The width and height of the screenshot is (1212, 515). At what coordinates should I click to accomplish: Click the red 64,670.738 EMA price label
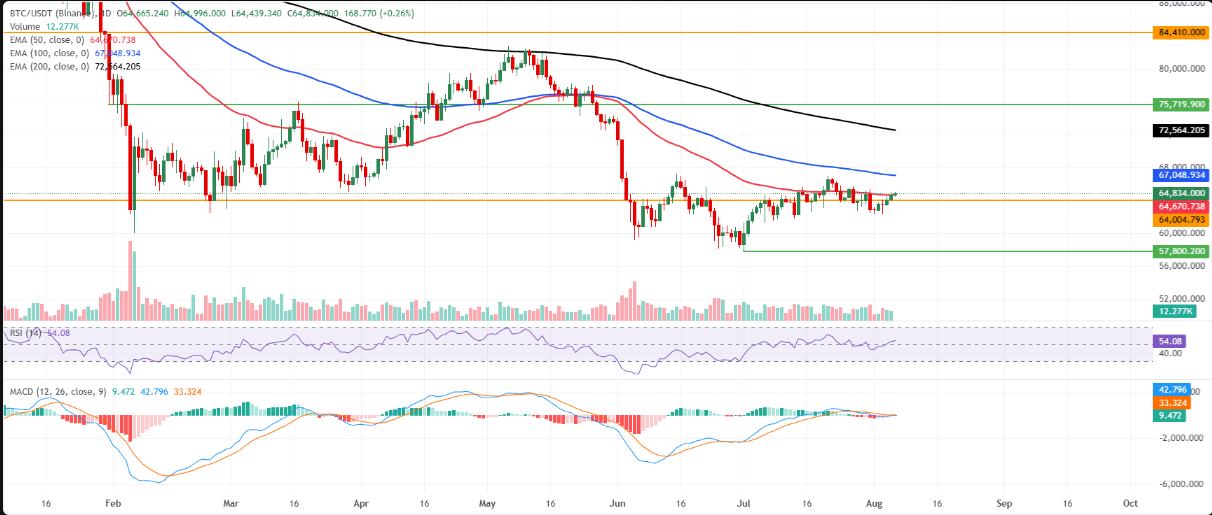[1180, 206]
